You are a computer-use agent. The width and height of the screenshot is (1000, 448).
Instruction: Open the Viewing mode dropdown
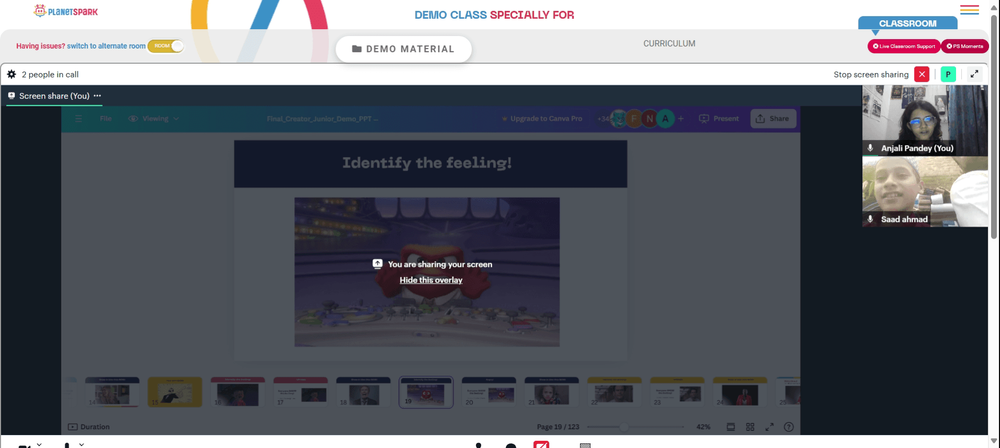tap(154, 119)
